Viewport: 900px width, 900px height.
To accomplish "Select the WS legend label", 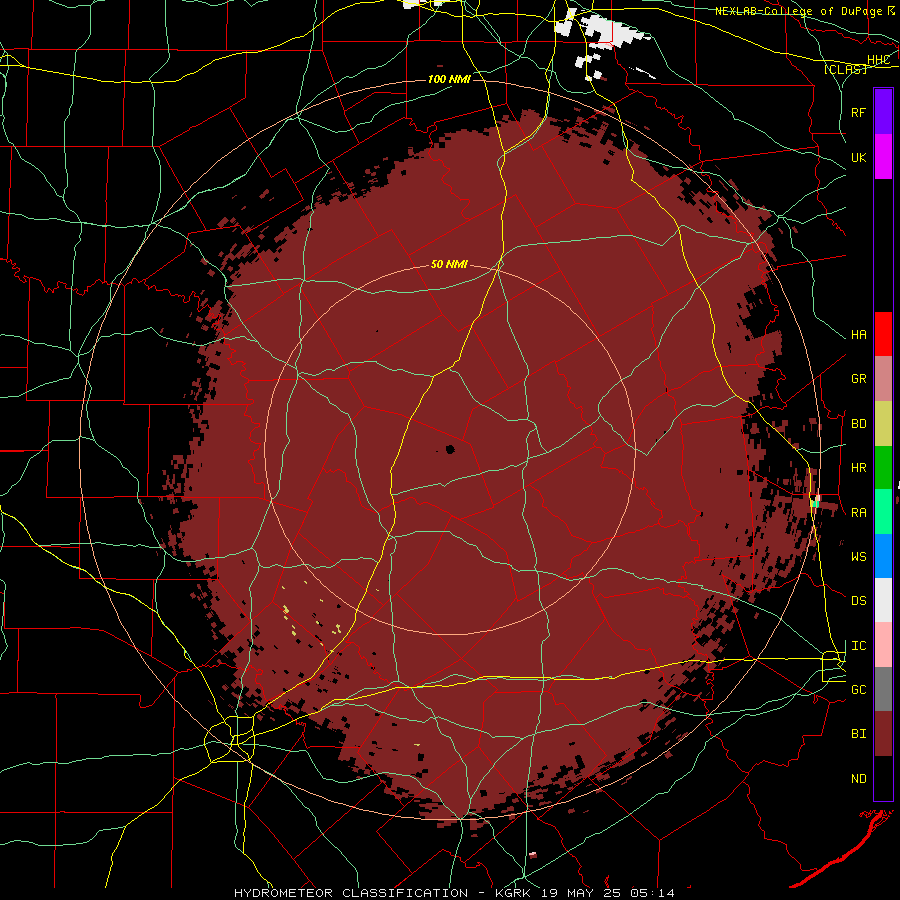I will (858, 557).
